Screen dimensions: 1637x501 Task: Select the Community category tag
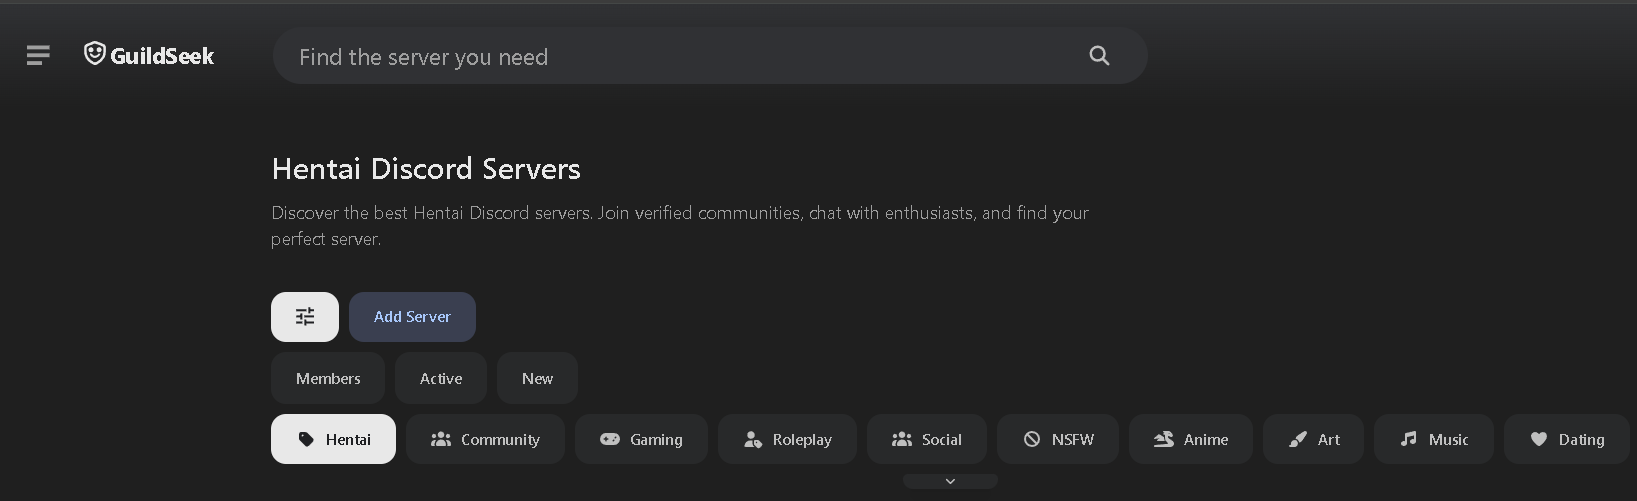(x=485, y=439)
